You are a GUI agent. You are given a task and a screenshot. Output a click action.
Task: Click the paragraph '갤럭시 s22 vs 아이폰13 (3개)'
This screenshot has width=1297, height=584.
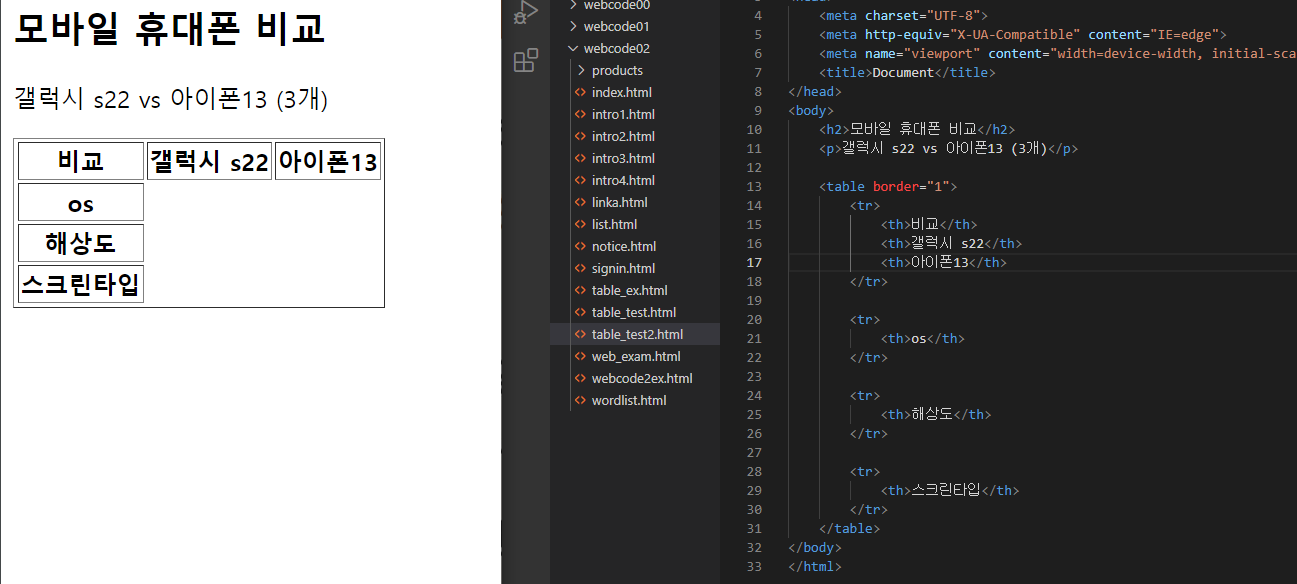(x=171, y=99)
